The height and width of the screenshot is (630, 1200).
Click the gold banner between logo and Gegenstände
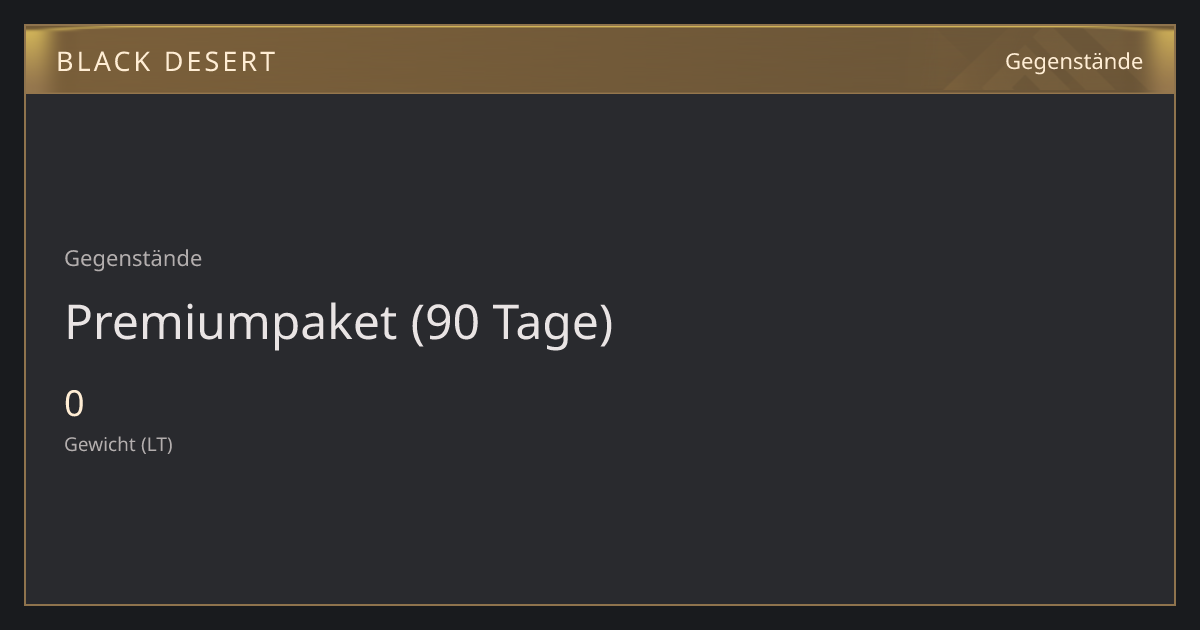(640, 61)
